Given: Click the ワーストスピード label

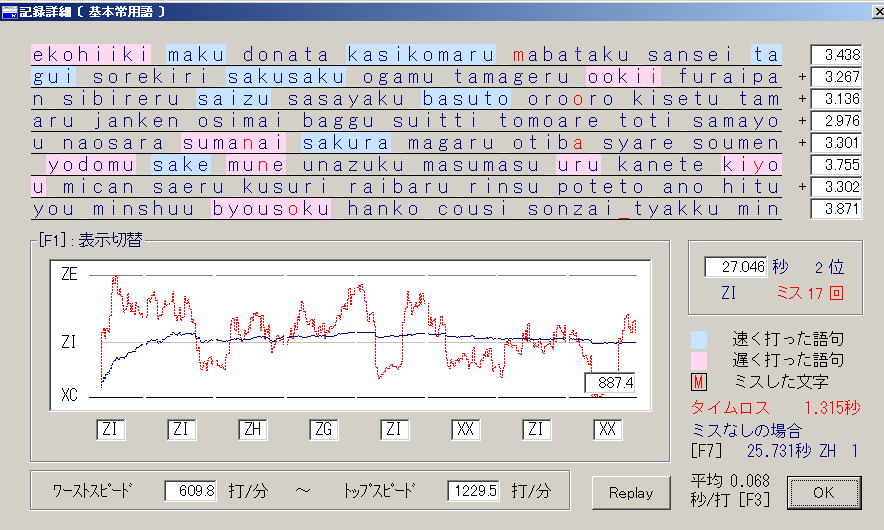Looking at the screenshot, I should (92, 491).
